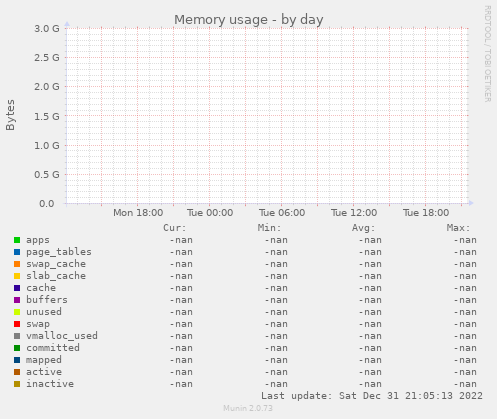The height and width of the screenshot is (419, 497).
Task: Click the brown active legend swatch
Action: [x=17, y=372]
